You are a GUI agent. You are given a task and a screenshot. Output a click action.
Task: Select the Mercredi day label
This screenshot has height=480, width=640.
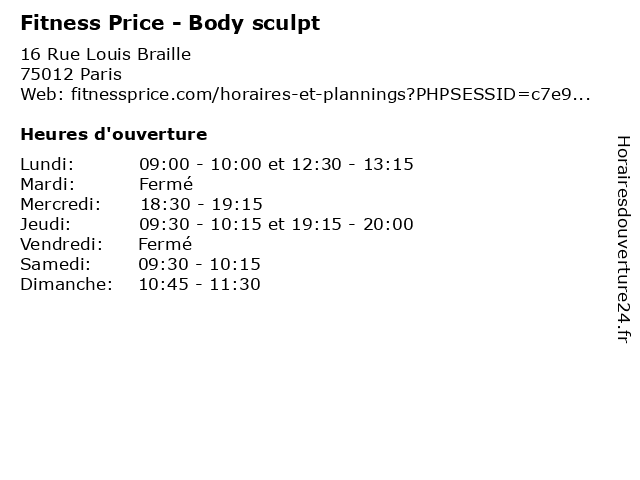(x=60, y=204)
